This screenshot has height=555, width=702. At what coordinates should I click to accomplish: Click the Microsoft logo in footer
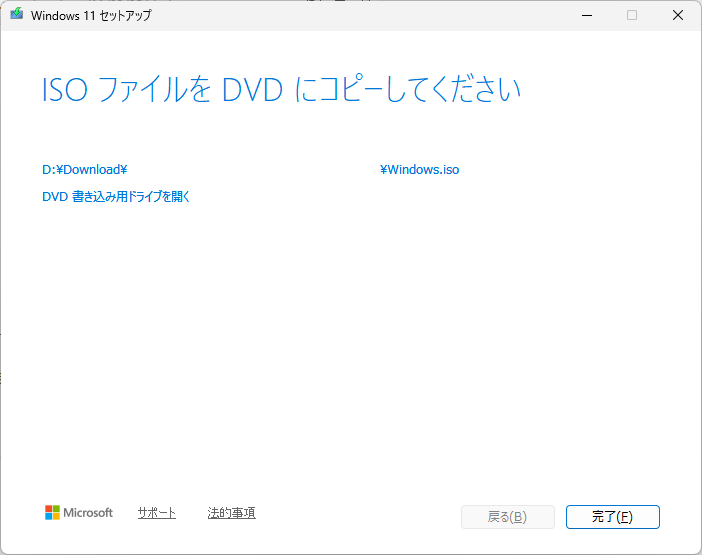(79, 513)
